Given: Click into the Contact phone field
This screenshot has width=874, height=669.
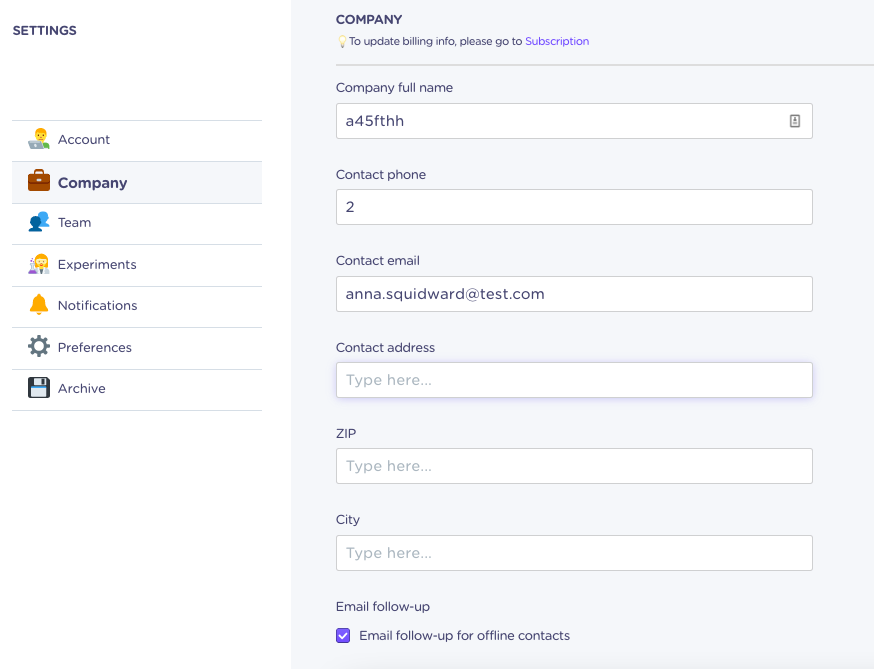Looking at the screenshot, I should coord(574,207).
